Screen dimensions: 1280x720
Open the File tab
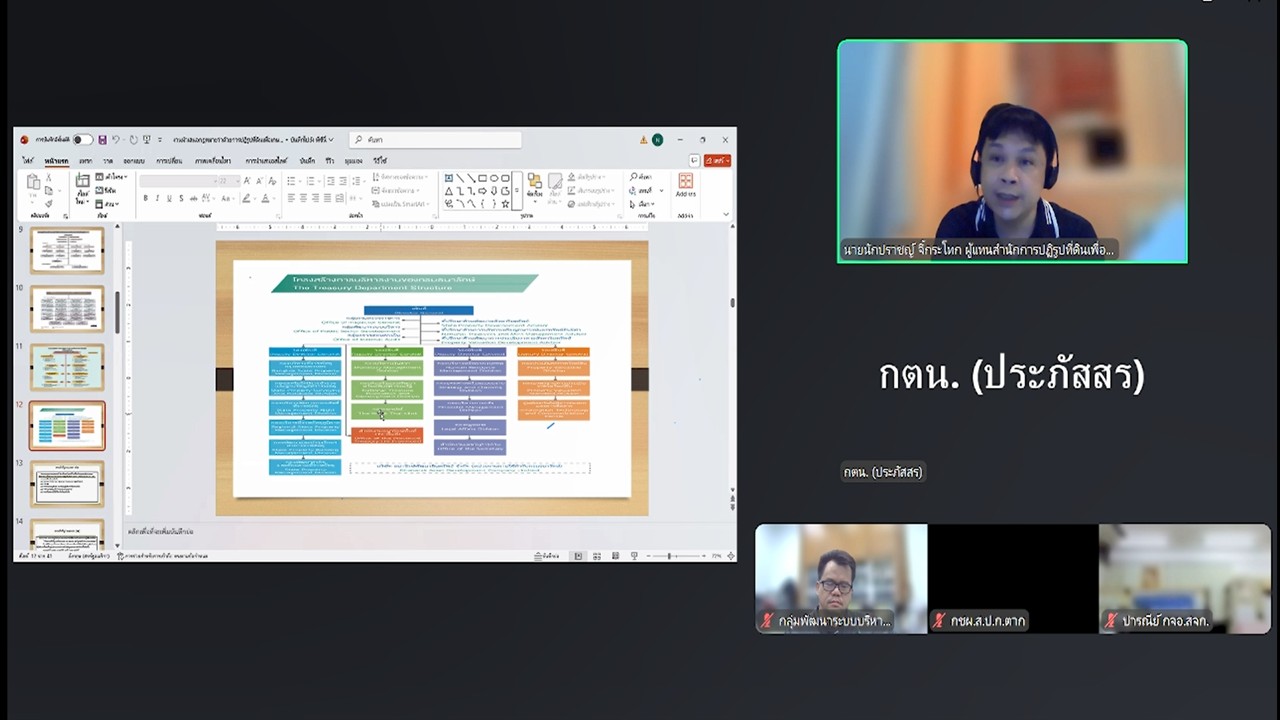[x=28, y=160]
